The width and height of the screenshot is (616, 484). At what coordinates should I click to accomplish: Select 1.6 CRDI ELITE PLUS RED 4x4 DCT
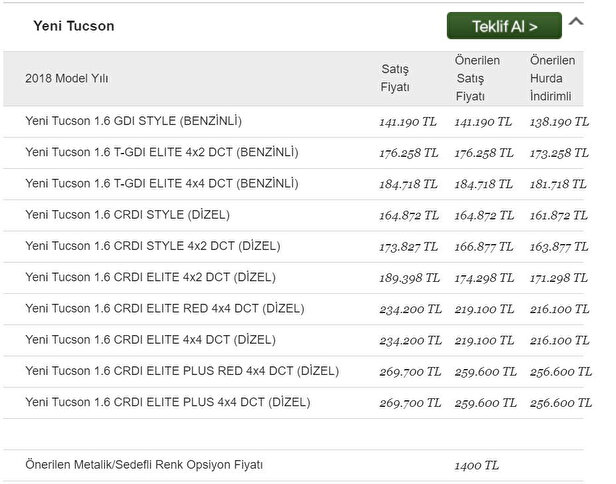pyautogui.click(x=181, y=371)
